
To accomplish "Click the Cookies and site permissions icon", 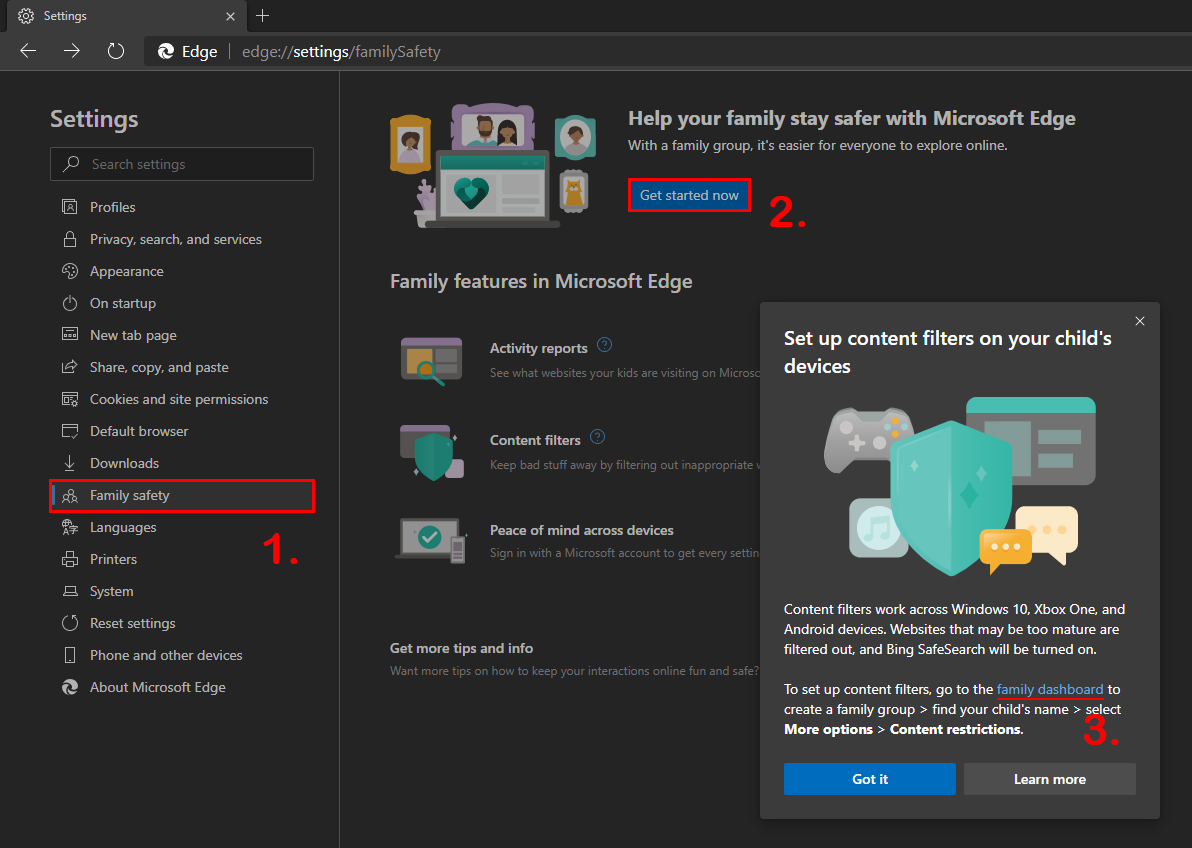I will click(x=70, y=399).
